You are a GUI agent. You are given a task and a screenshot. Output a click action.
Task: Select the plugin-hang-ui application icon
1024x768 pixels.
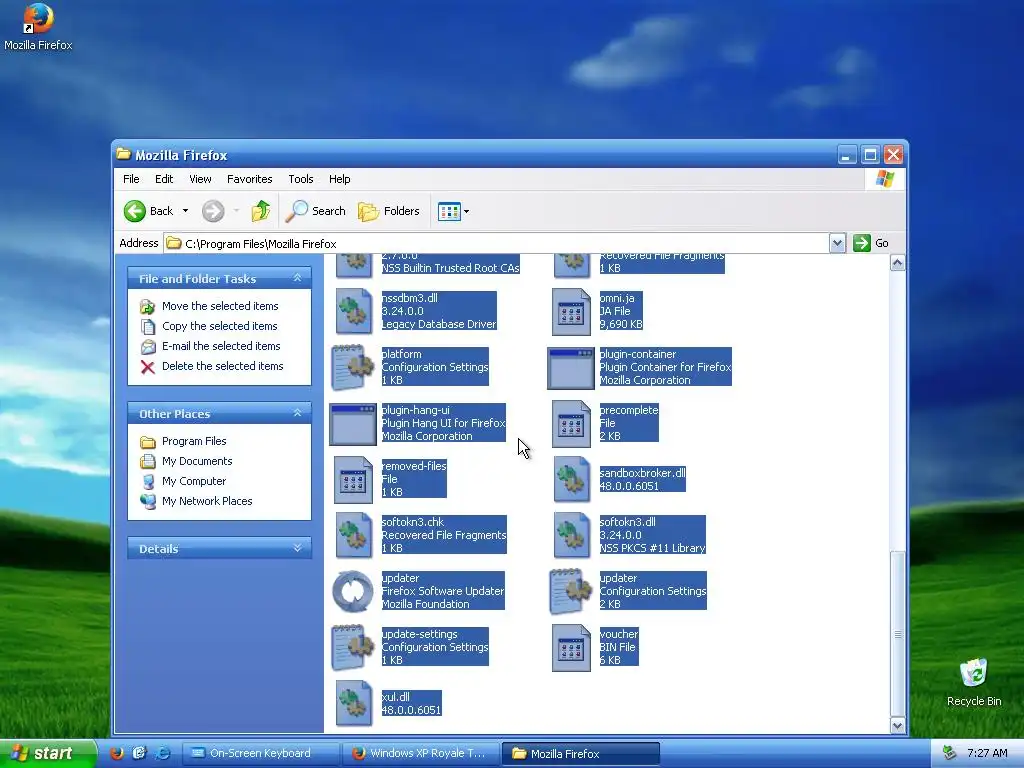pos(353,424)
